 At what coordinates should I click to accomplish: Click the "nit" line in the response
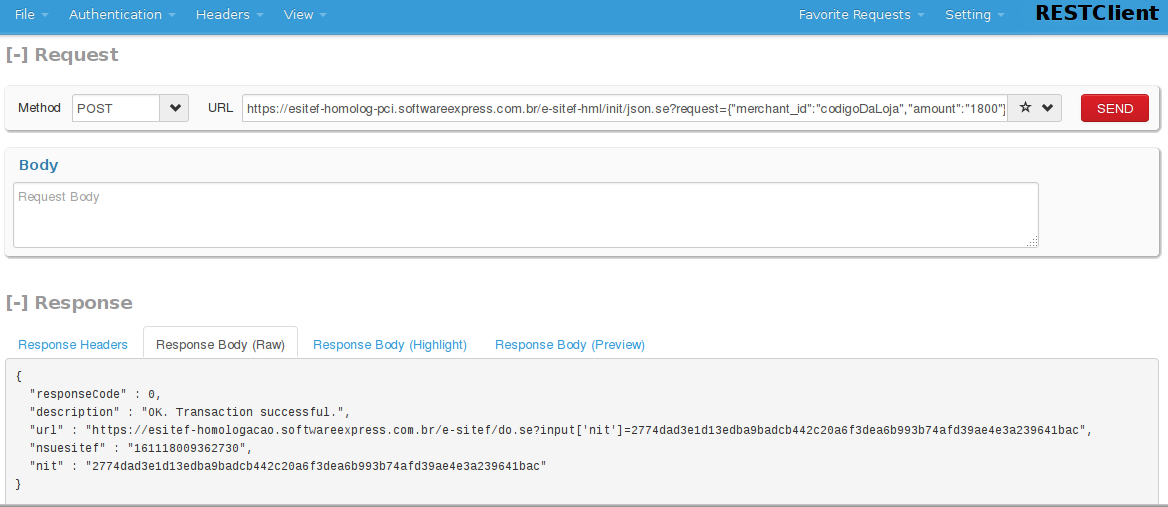pyautogui.click(x=288, y=466)
